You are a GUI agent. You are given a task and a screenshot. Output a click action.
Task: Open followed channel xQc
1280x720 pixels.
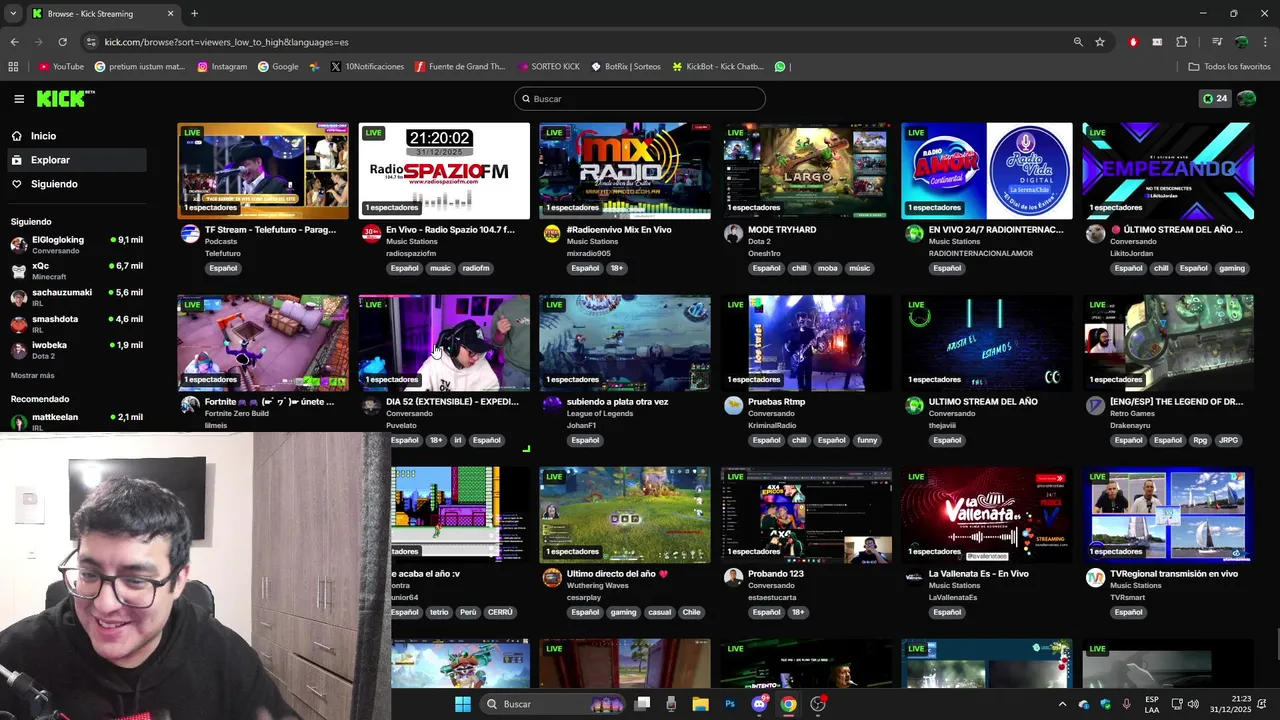click(76, 270)
